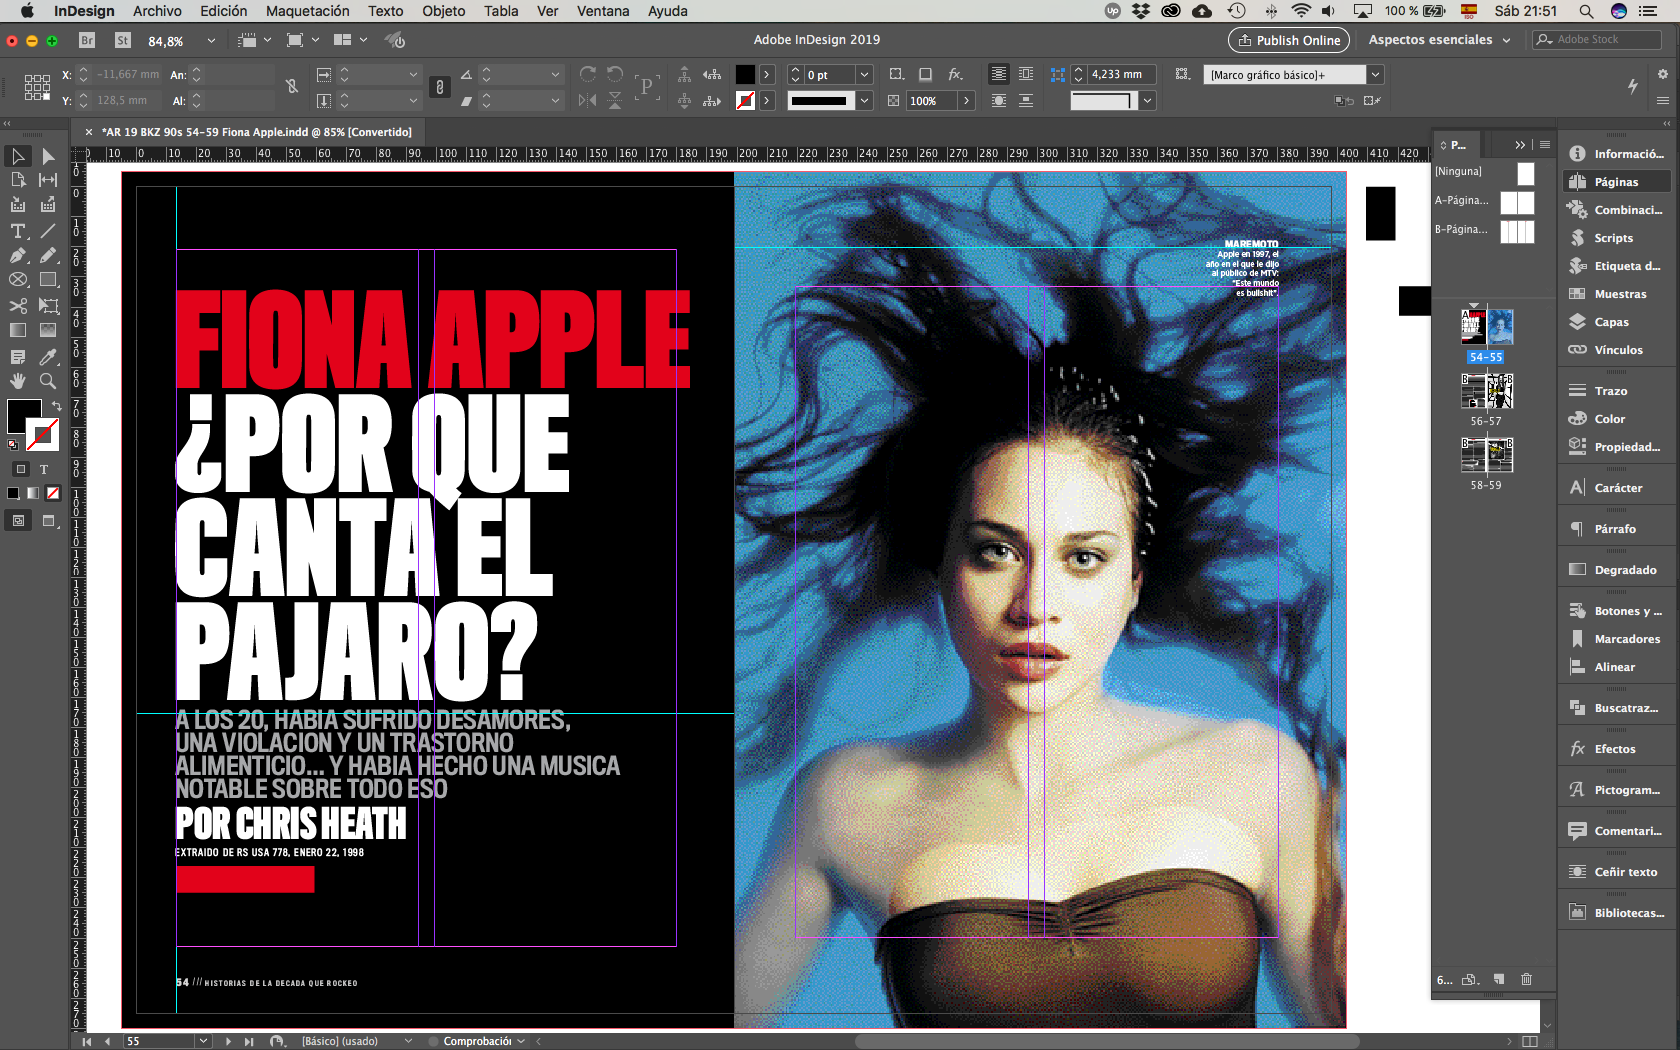Open Muestras panel button
Screen dimensions: 1680x1050
click(1616, 293)
